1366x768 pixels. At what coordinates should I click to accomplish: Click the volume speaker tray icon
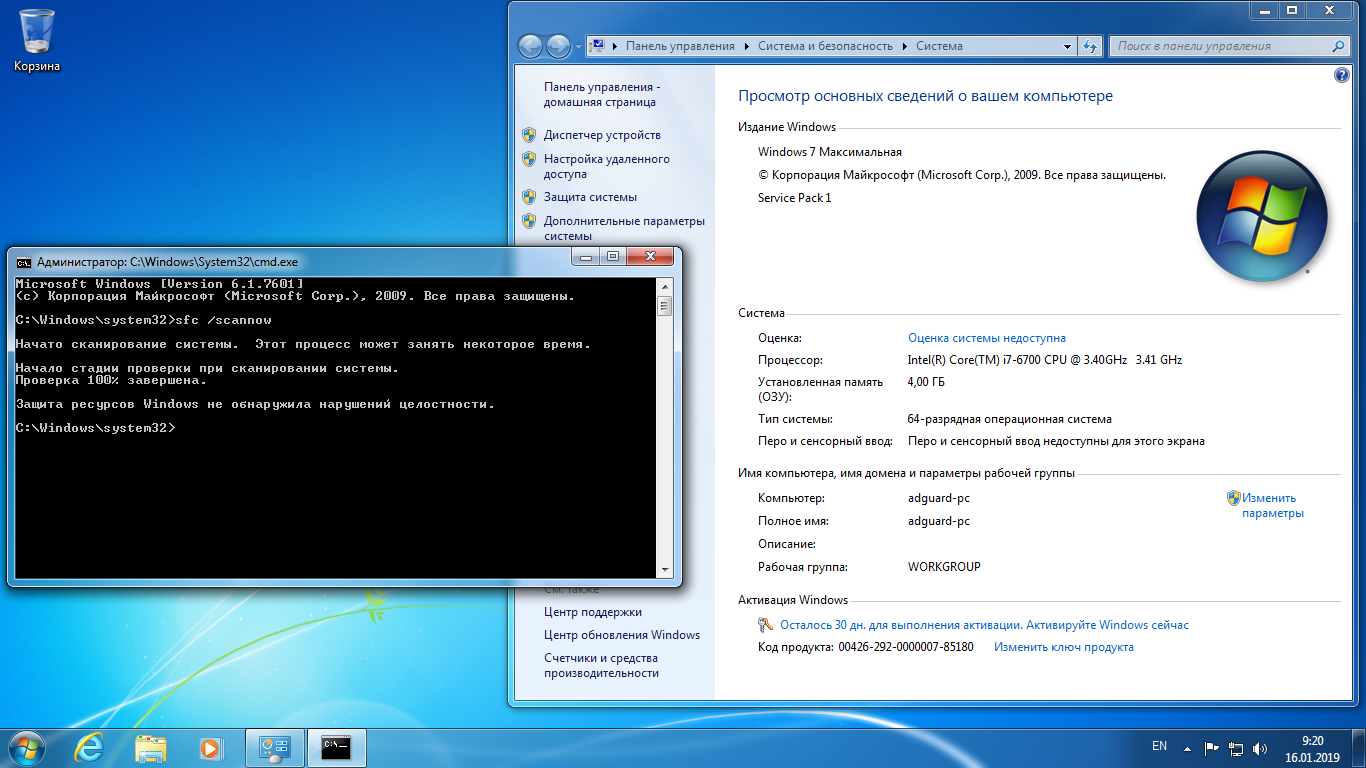[1260, 747]
